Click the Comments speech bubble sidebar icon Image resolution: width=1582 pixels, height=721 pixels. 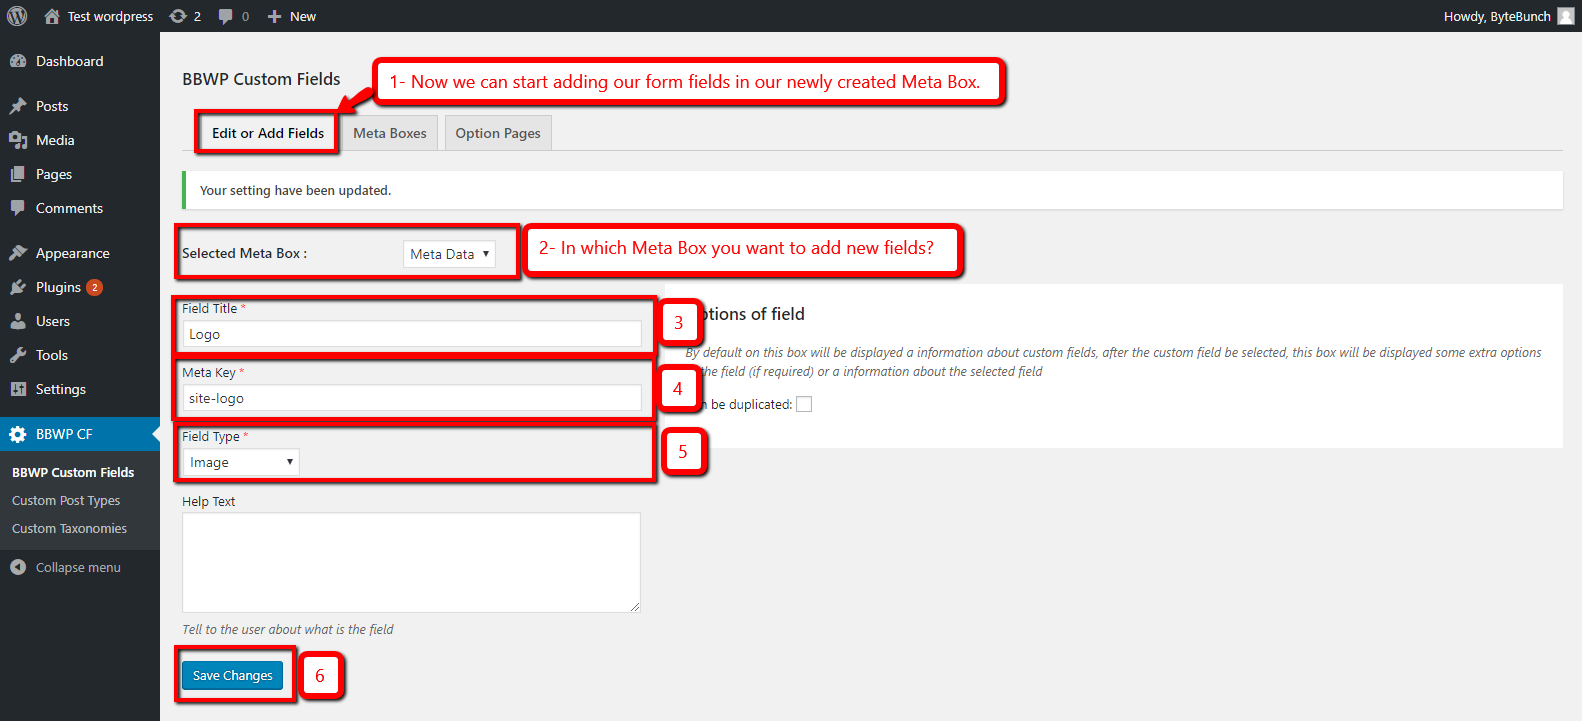coord(18,208)
